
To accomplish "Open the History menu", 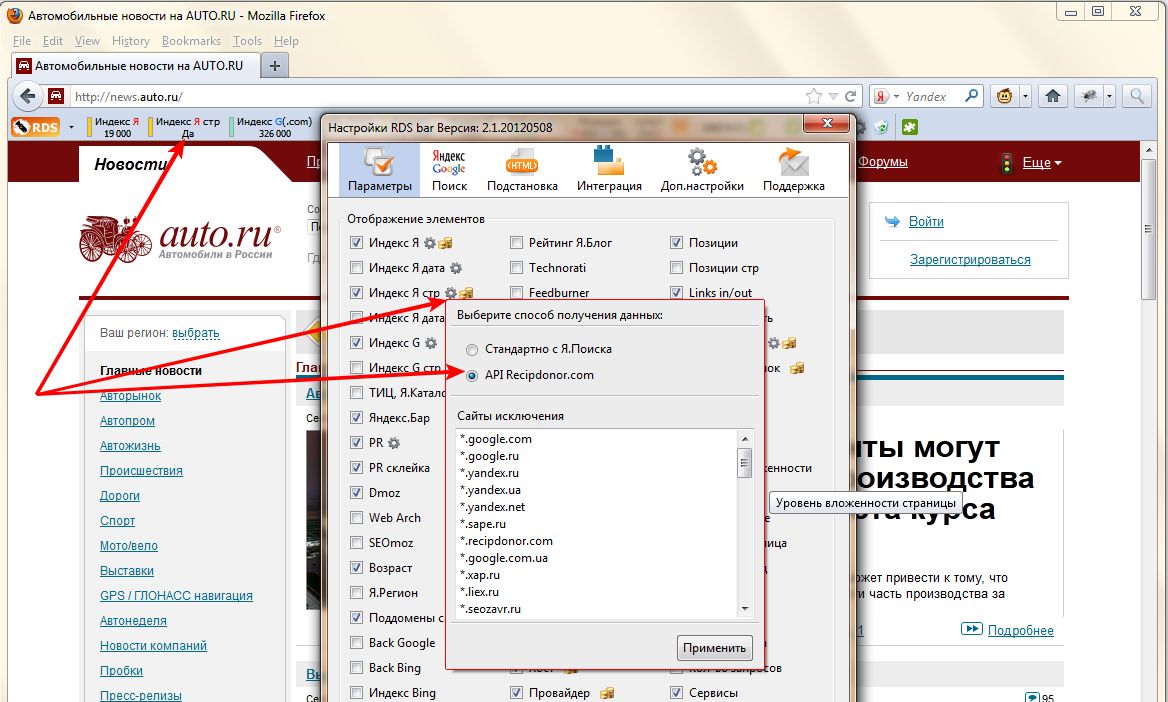I will tap(130, 41).
